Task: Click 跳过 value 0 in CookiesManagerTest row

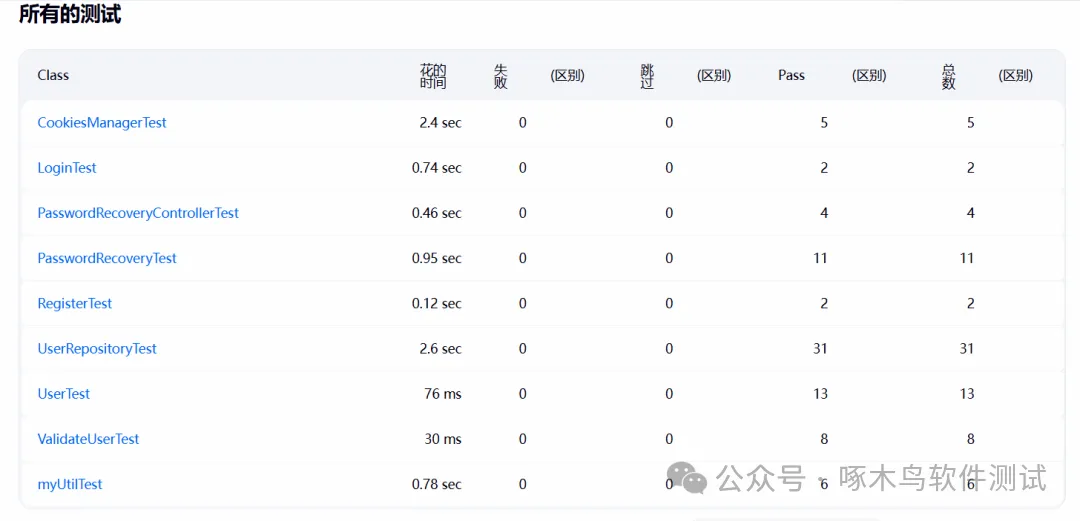Action: click(669, 123)
